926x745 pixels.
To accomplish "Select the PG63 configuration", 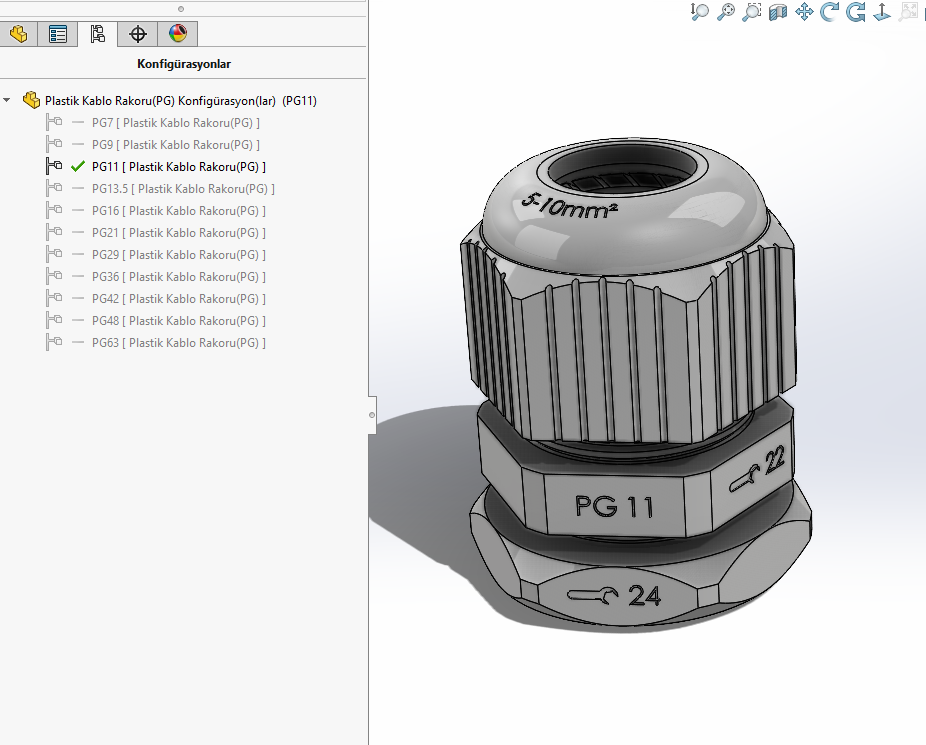I will (178, 343).
